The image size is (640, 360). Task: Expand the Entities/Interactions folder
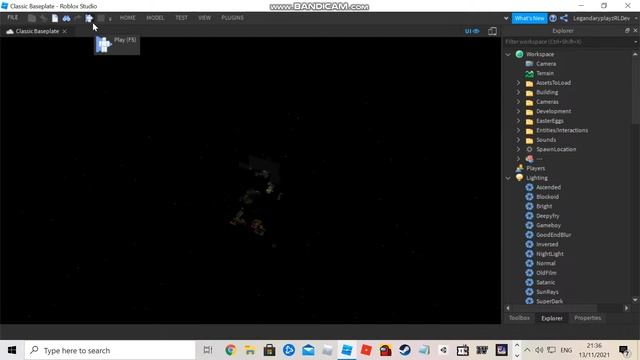518,130
